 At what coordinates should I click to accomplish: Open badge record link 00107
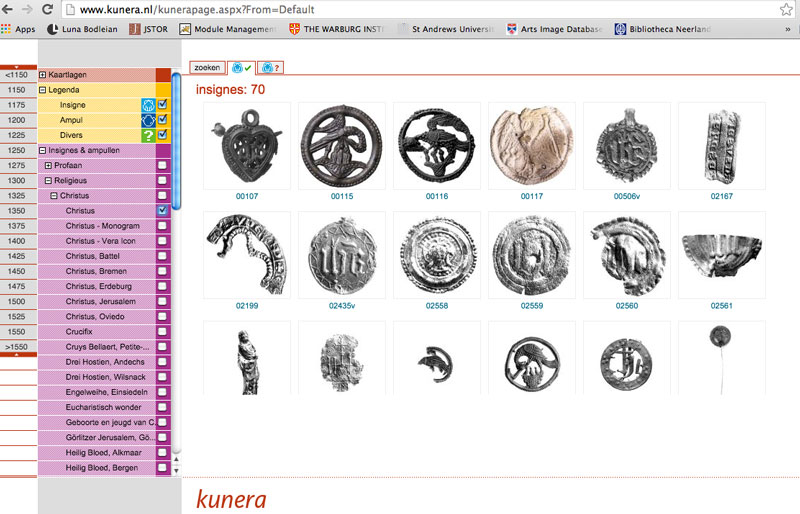click(246, 196)
